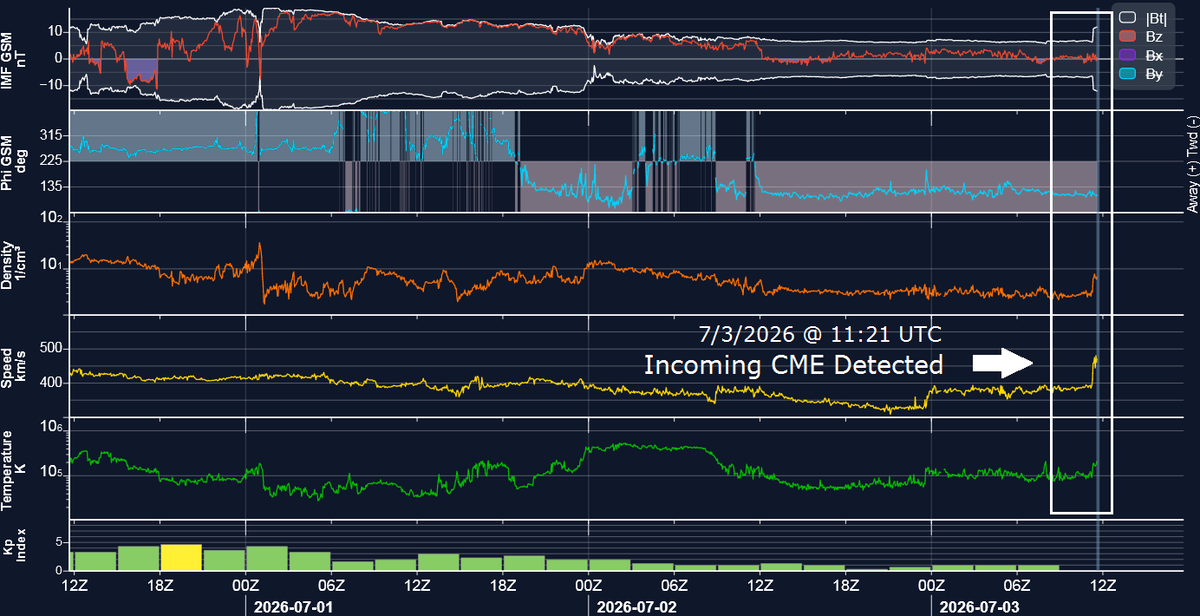The width and height of the screenshot is (1200, 616).
Task: Click the vertical time cursor line
Action: tap(1098, 290)
